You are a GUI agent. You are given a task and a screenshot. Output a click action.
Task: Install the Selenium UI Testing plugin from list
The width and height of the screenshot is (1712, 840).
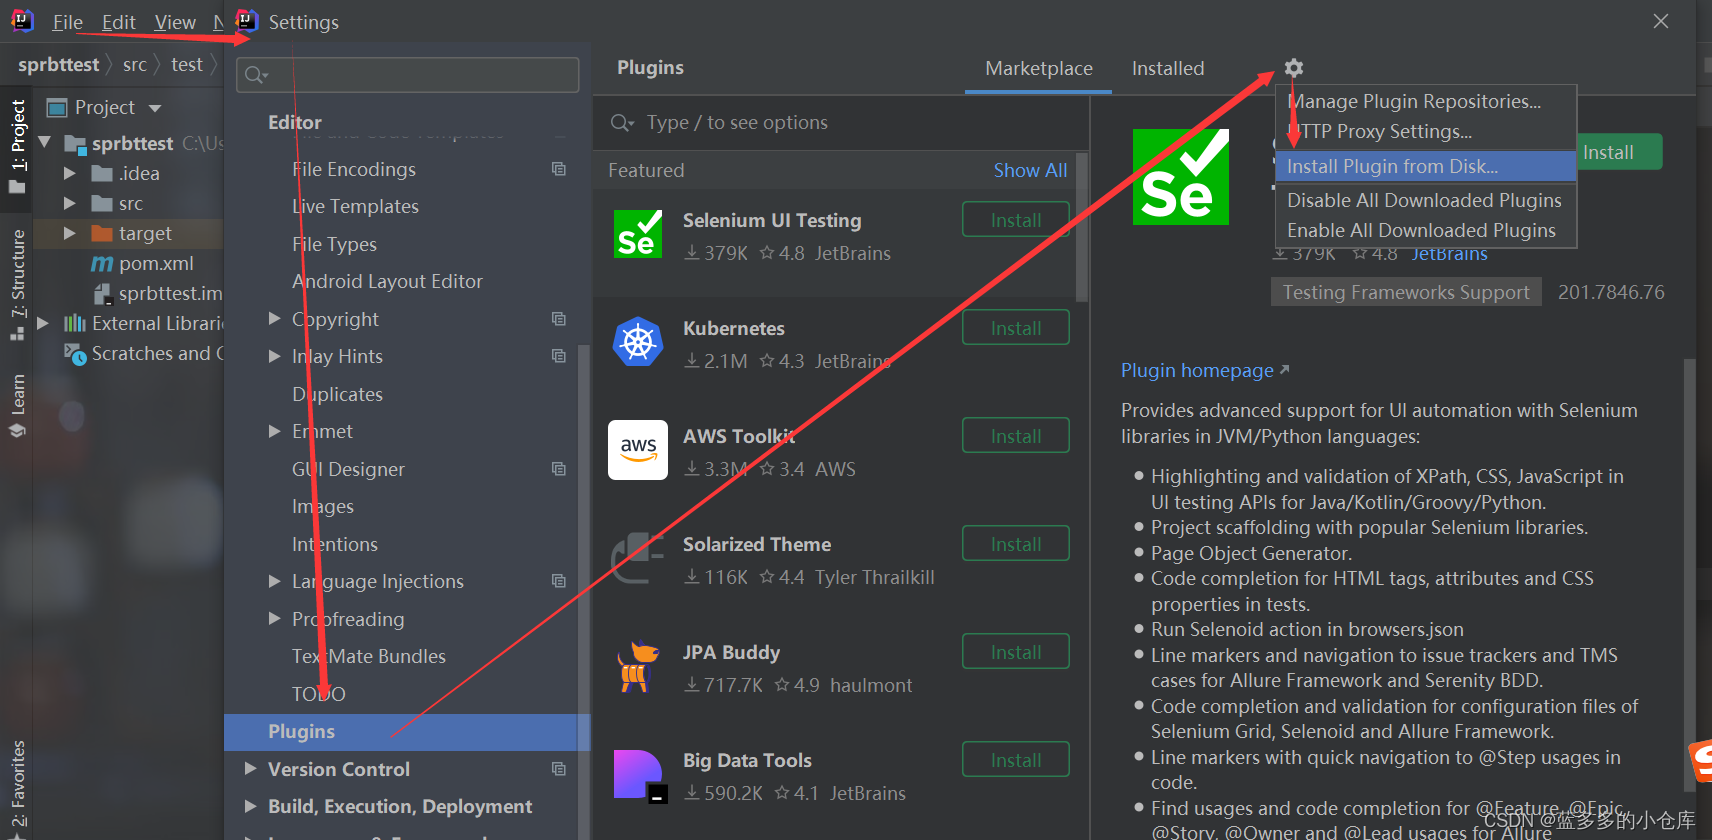(x=1016, y=220)
